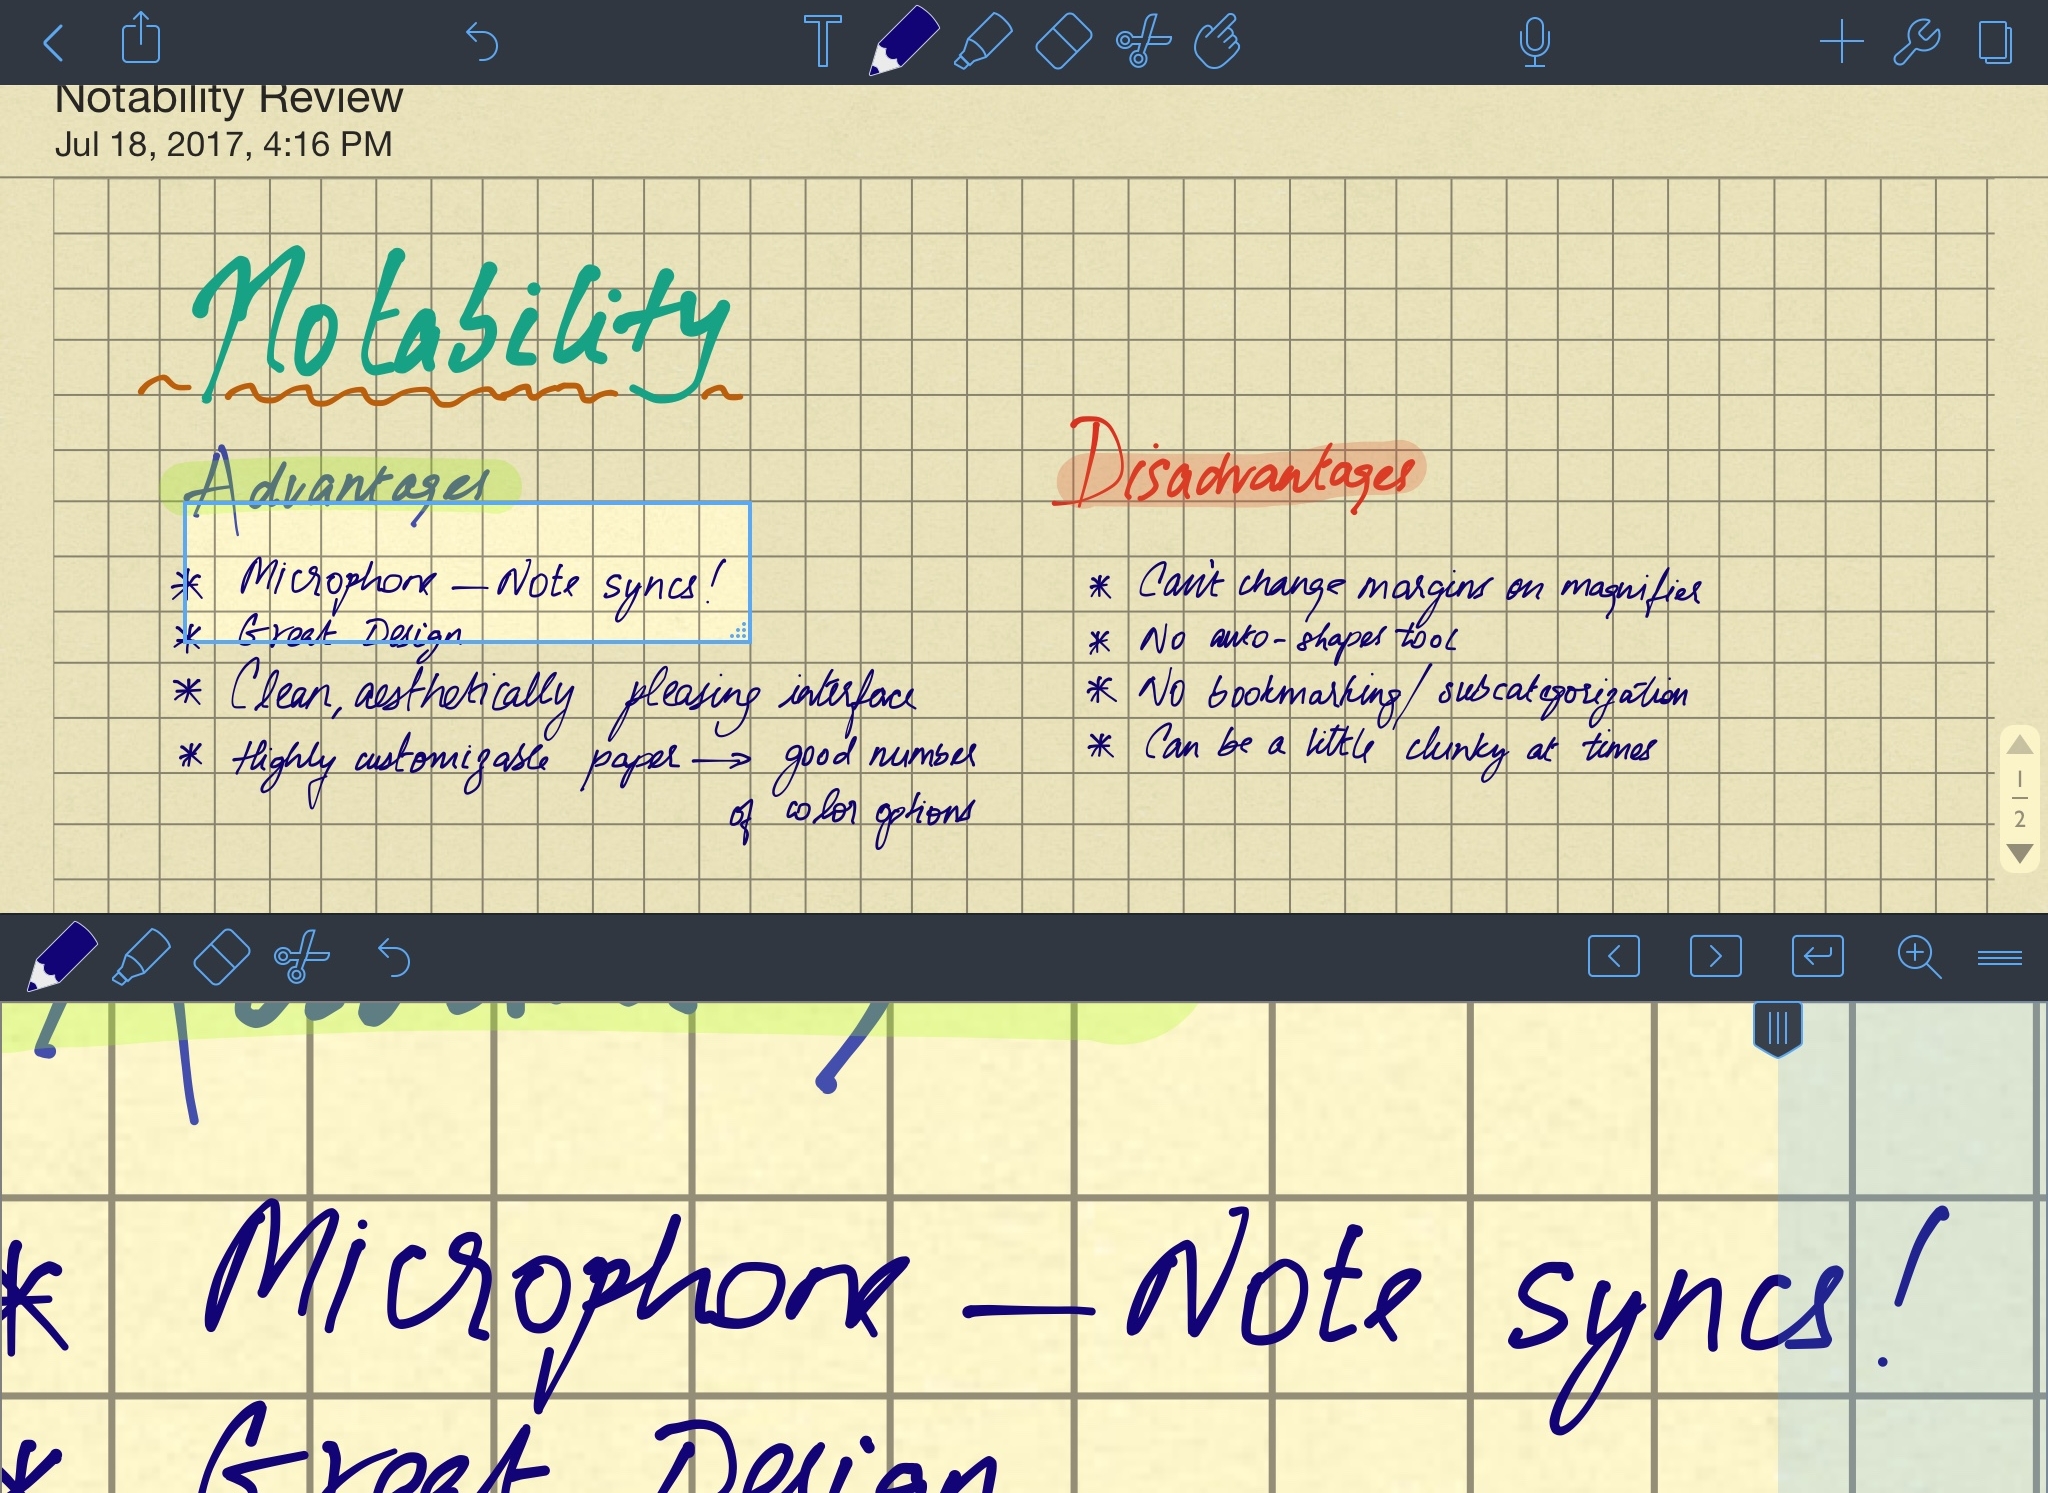Screen dimensions: 2048x1493
Task: Edit the Notability Review note title
Action: [229, 98]
